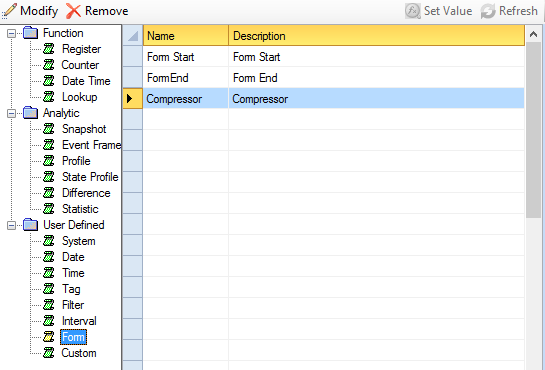Click the Function folder icon
This screenshot has height=370, width=545.
(31, 33)
